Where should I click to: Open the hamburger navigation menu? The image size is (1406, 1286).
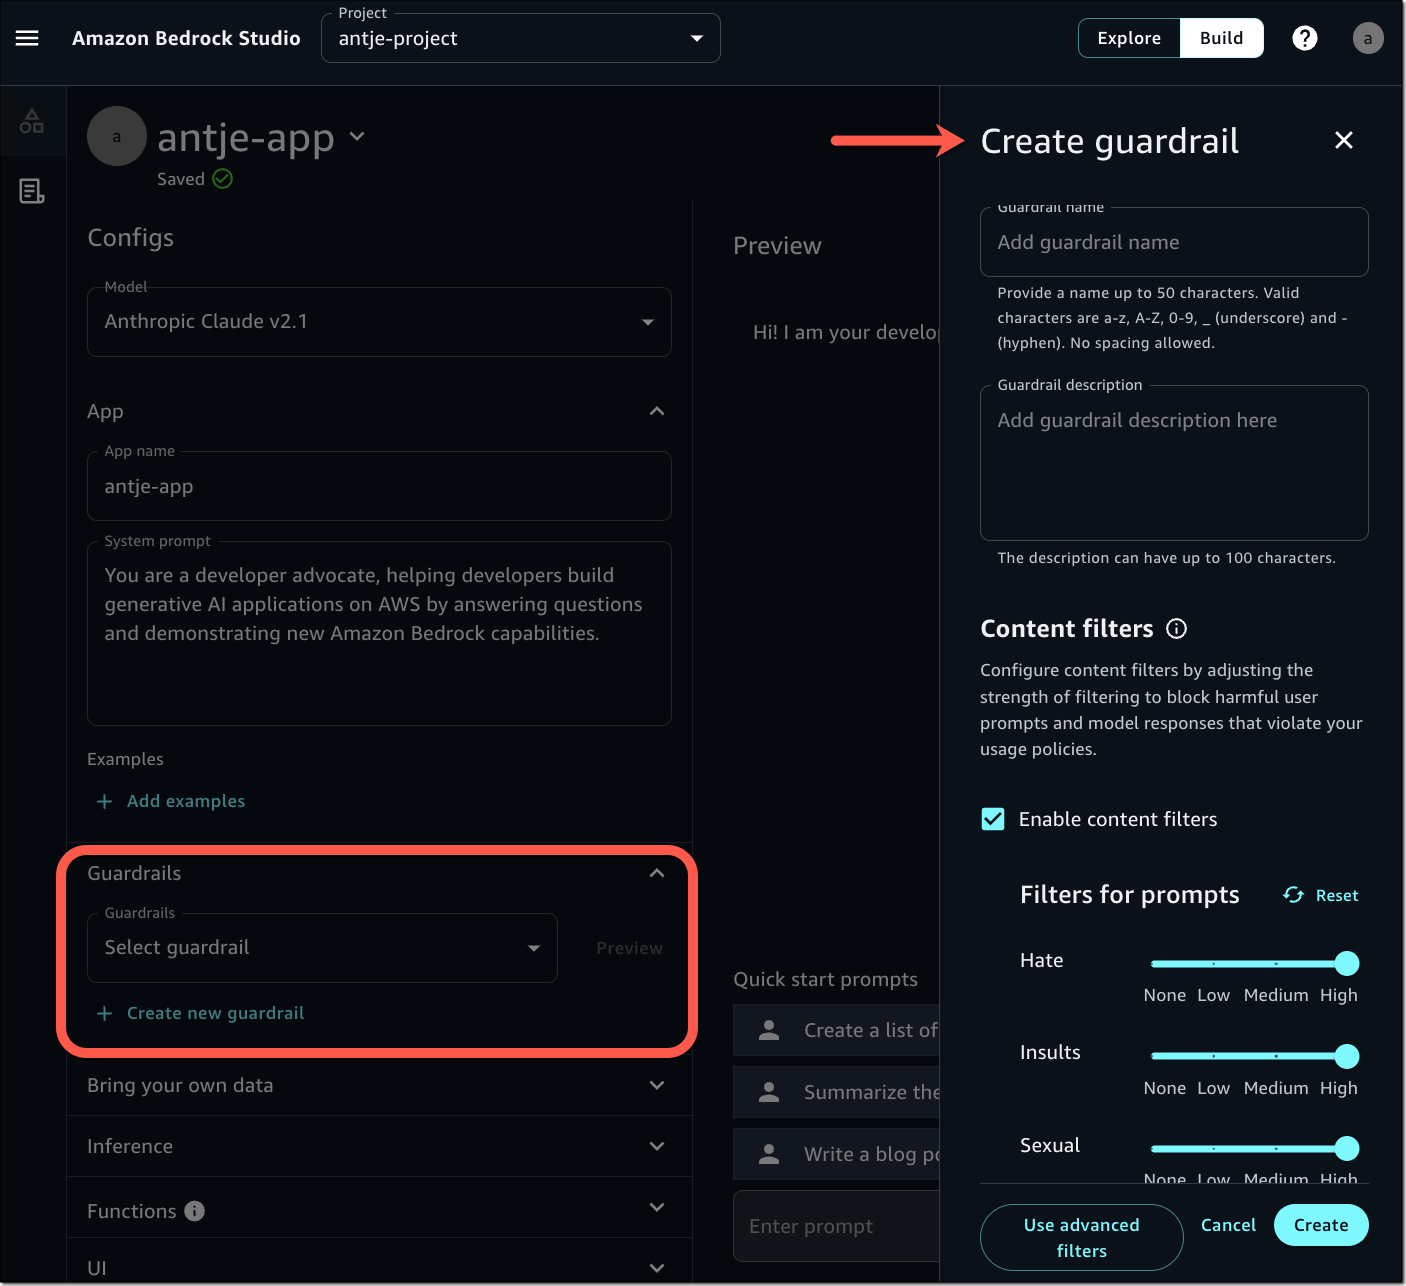pos(27,38)
